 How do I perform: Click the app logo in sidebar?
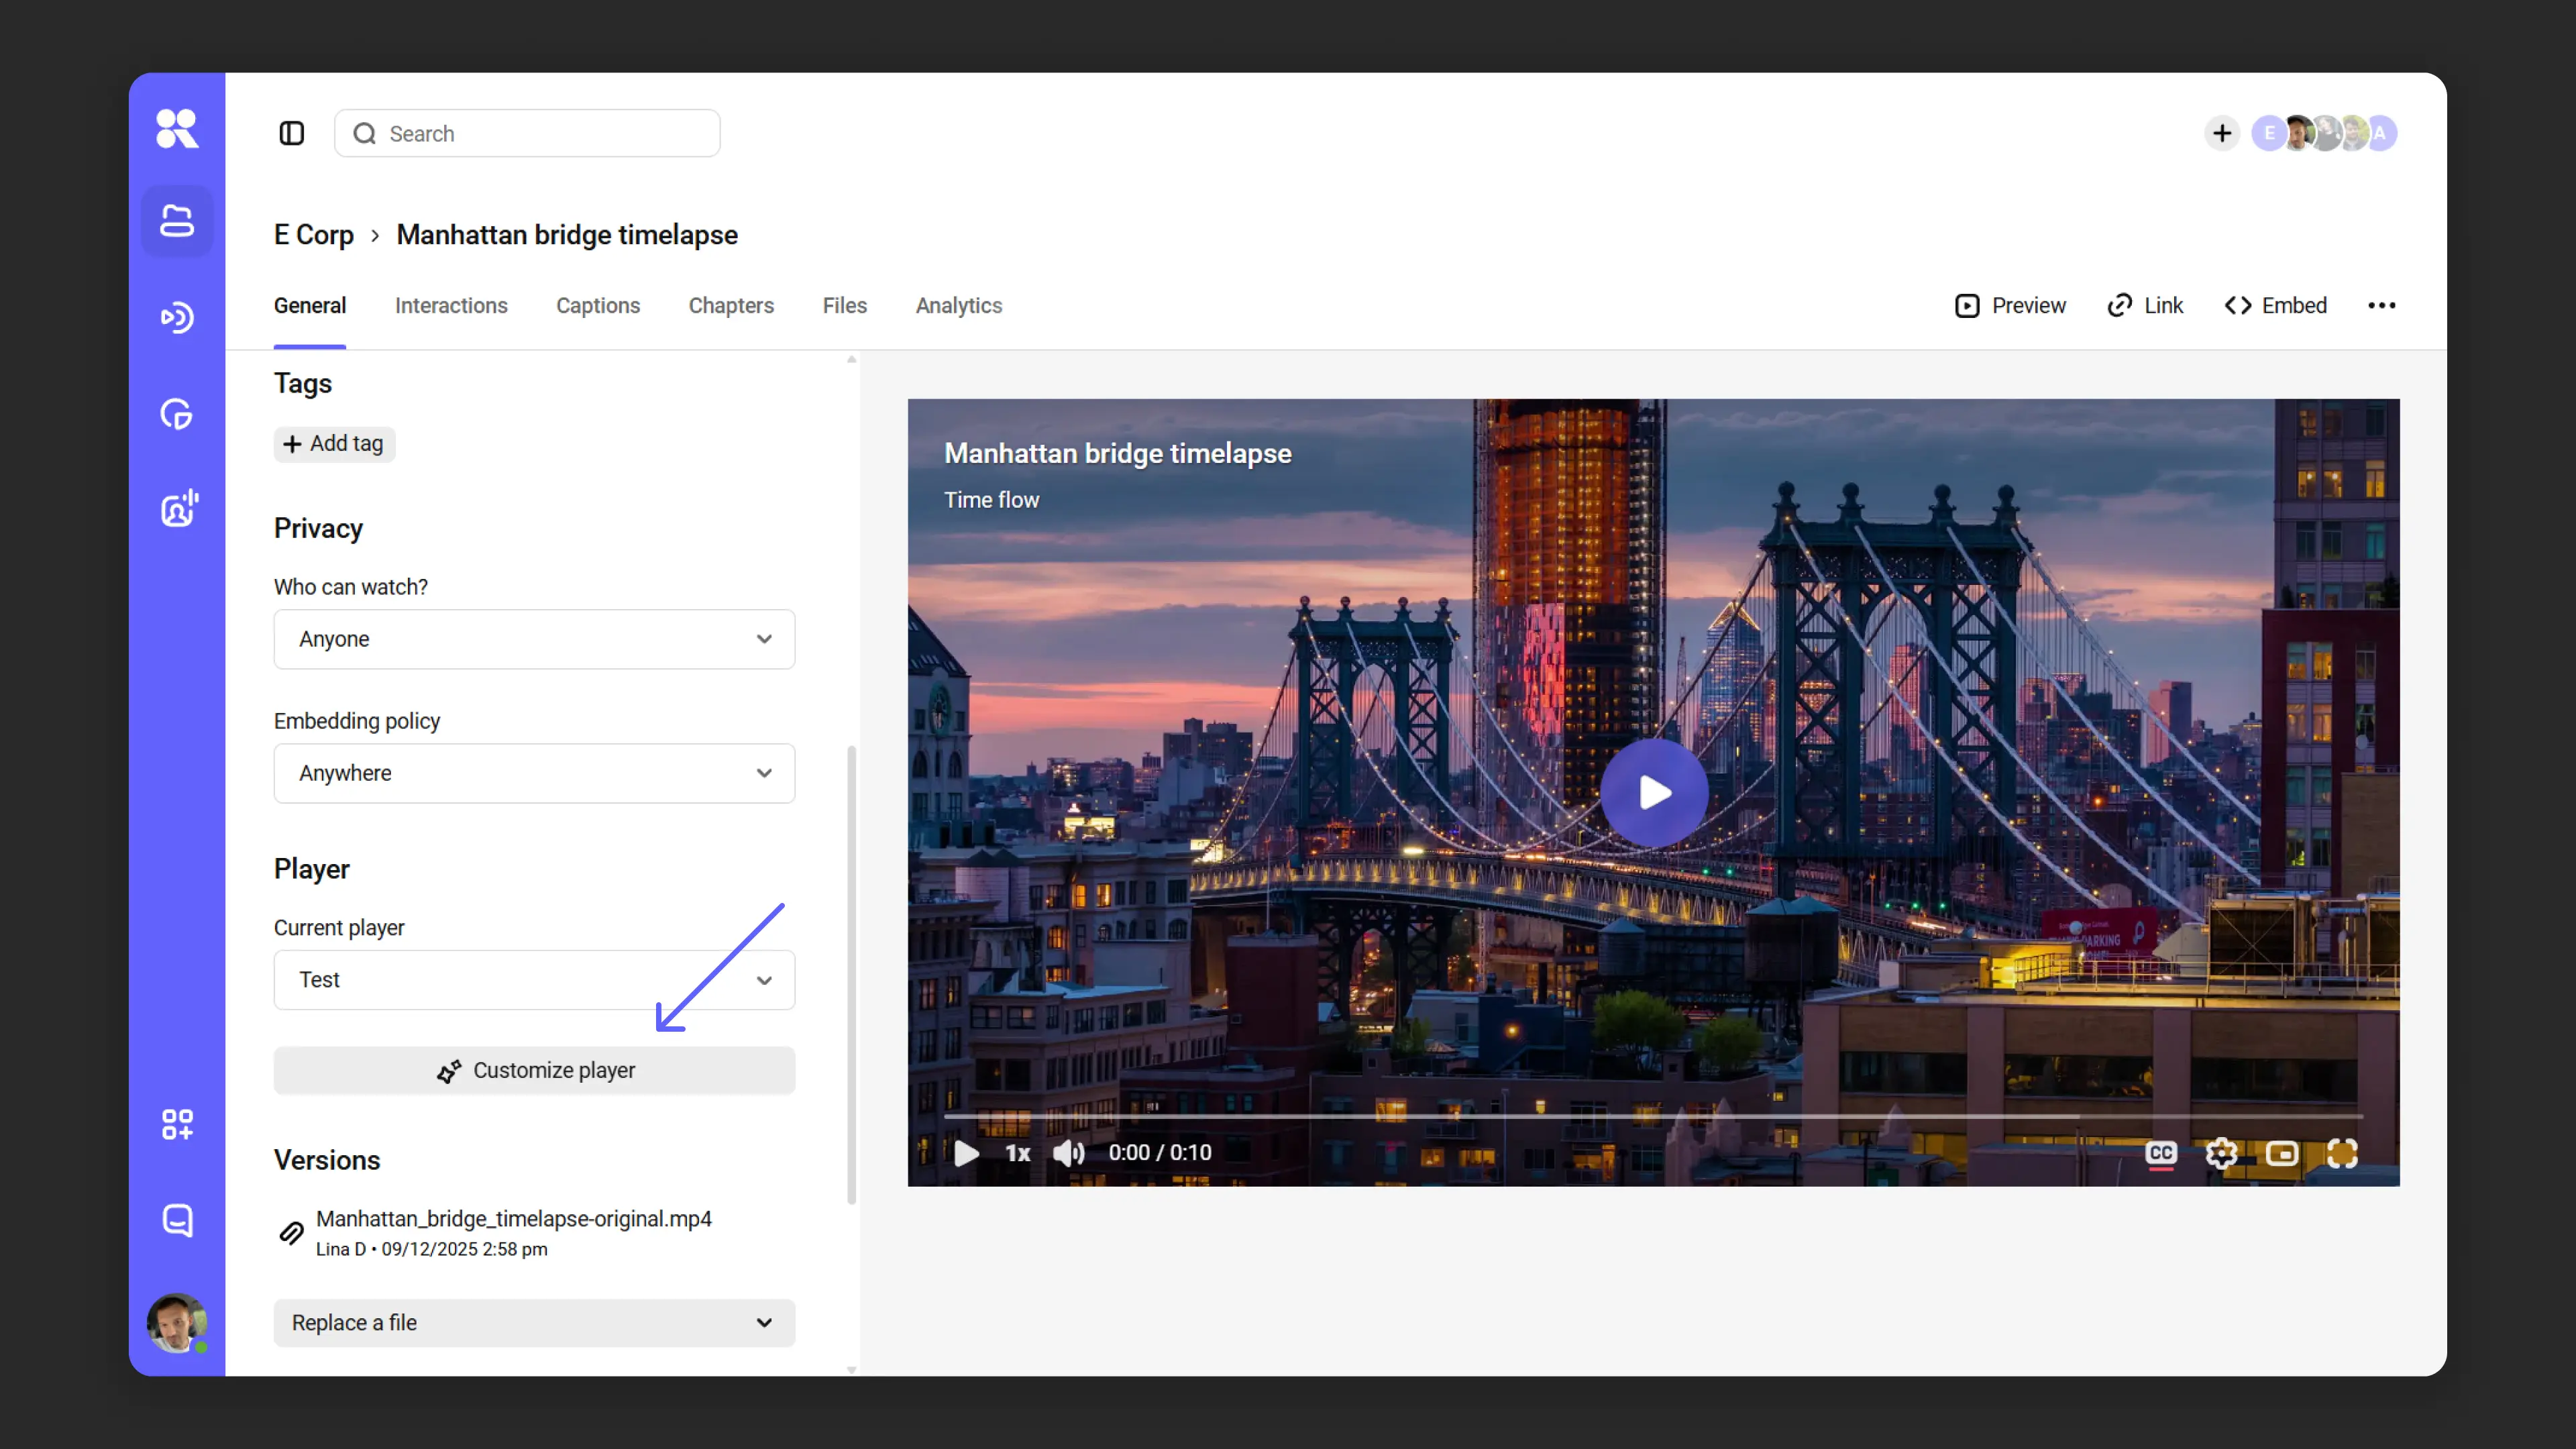177,129
